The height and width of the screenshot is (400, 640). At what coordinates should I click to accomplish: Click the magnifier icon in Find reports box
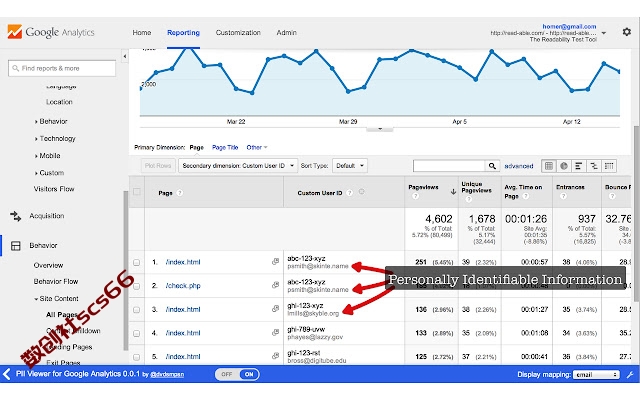pyautogui.click(x=16, y=68)
